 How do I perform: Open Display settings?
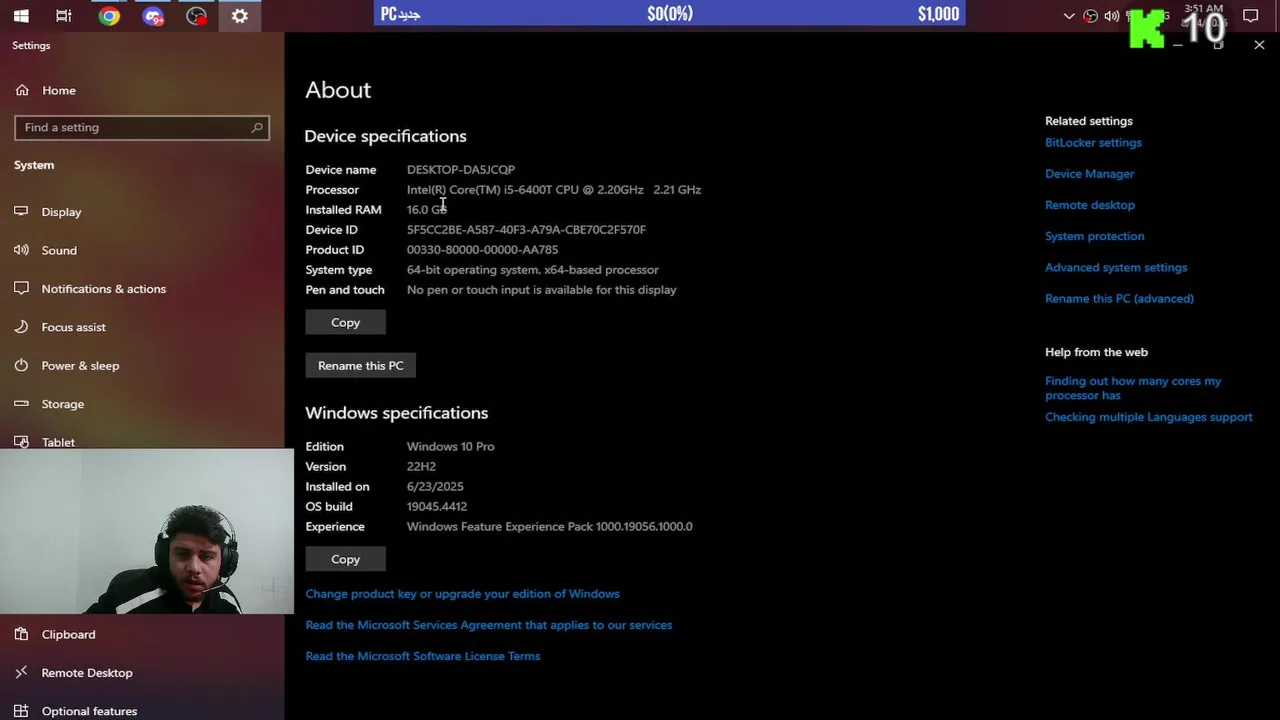(x=61, y=212)
